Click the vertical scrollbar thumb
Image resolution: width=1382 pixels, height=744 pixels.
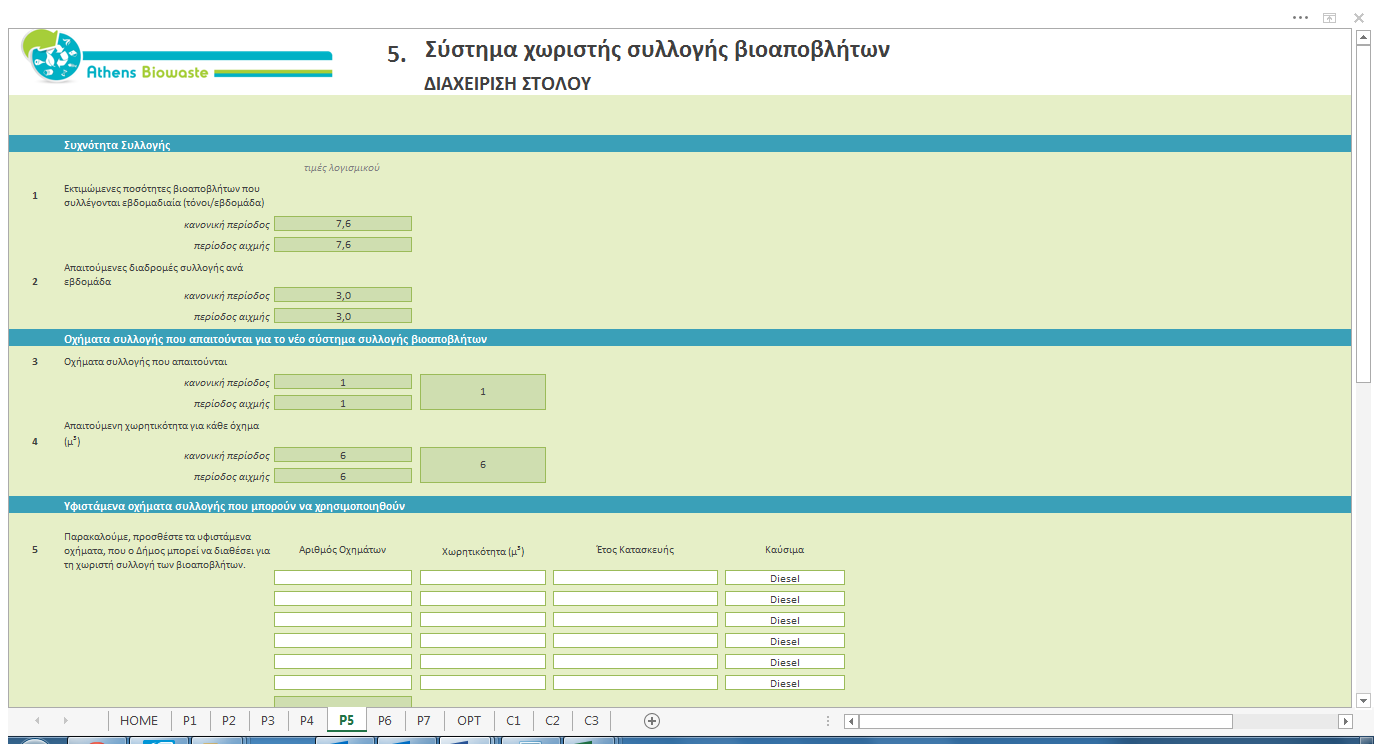(1363, 213)
